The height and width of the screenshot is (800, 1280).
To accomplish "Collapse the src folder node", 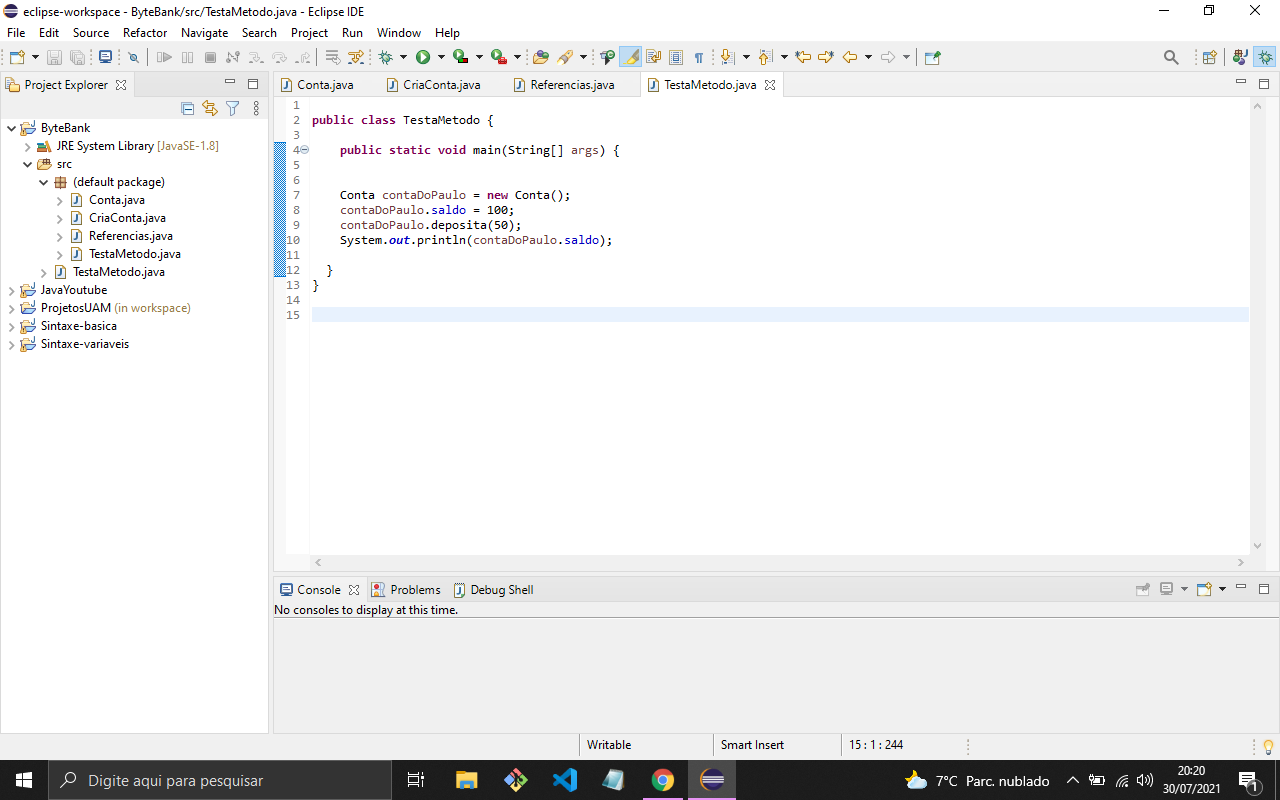I will [27, 164].
